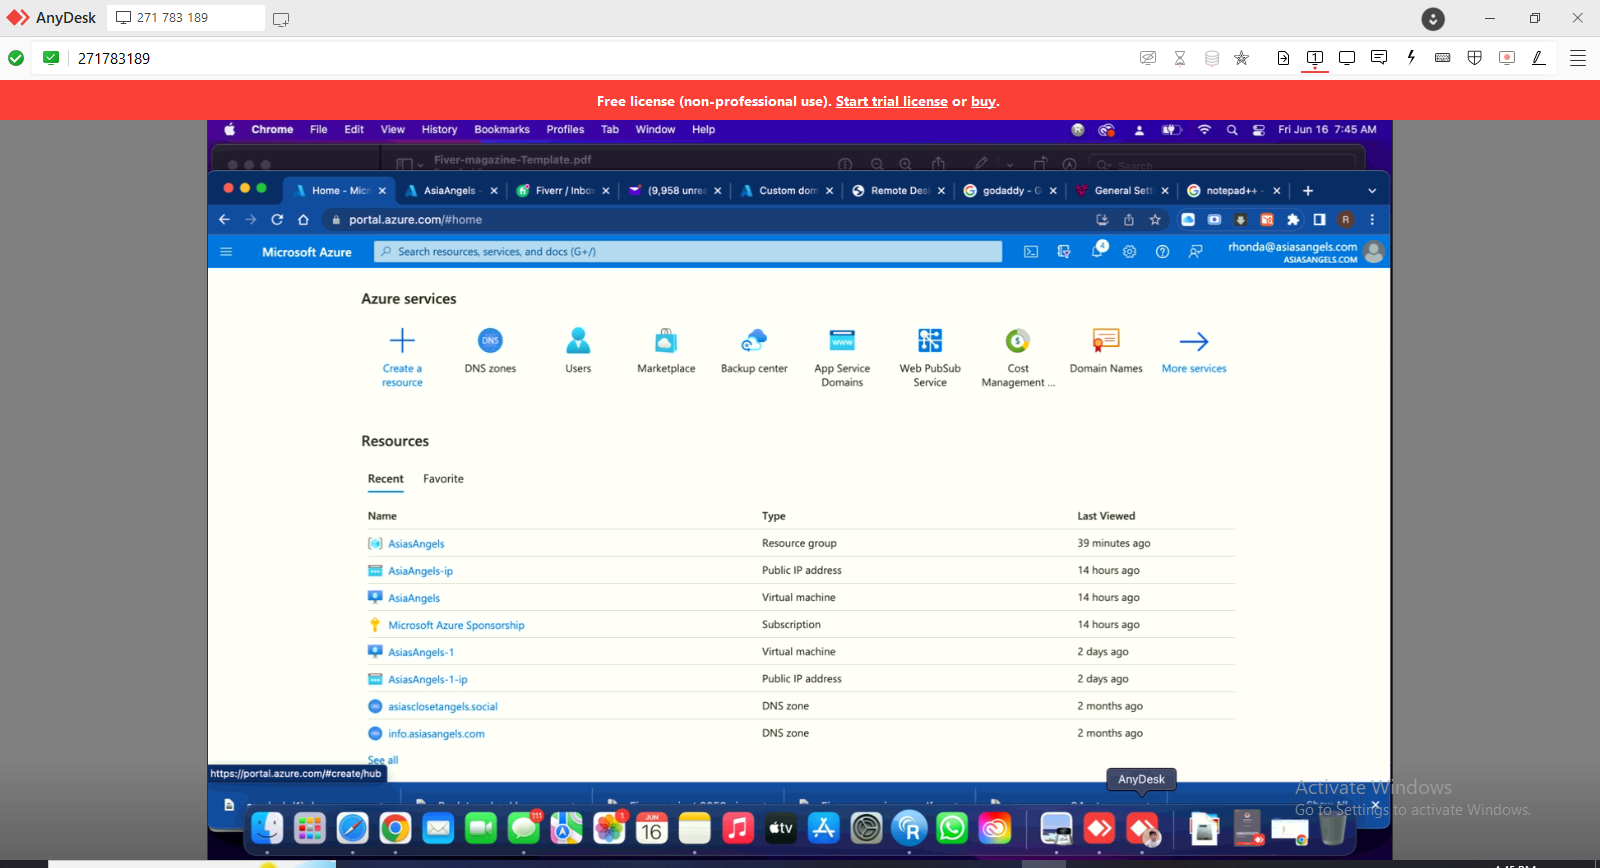Open Azure Cloud Shell icon
The image size is (1600, 868).
(1031, 252)
